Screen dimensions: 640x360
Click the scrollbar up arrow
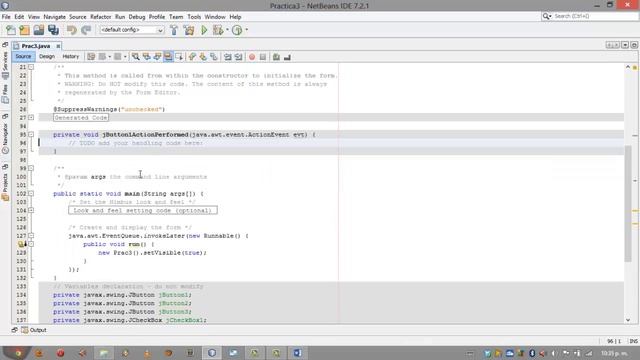point(628,67)
